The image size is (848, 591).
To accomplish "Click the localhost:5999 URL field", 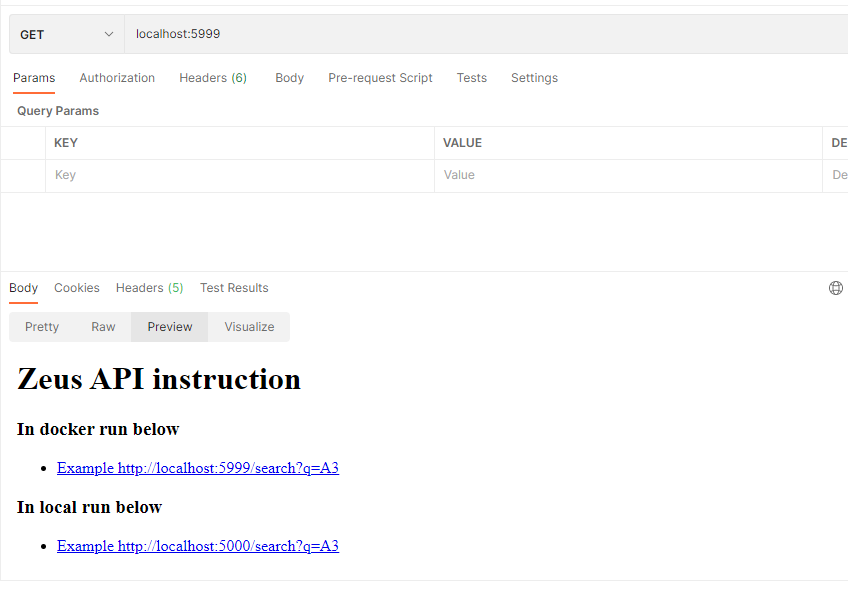I will click(486, 34).
